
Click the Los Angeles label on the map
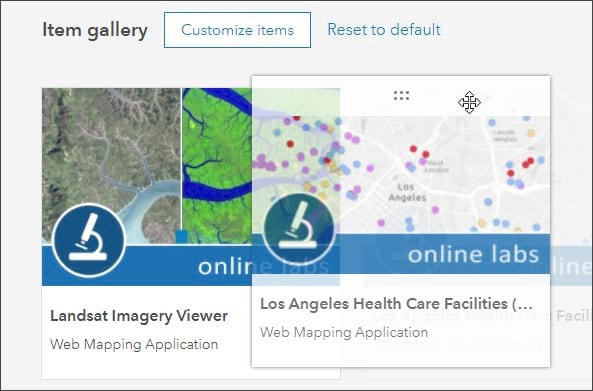point(407,192)
